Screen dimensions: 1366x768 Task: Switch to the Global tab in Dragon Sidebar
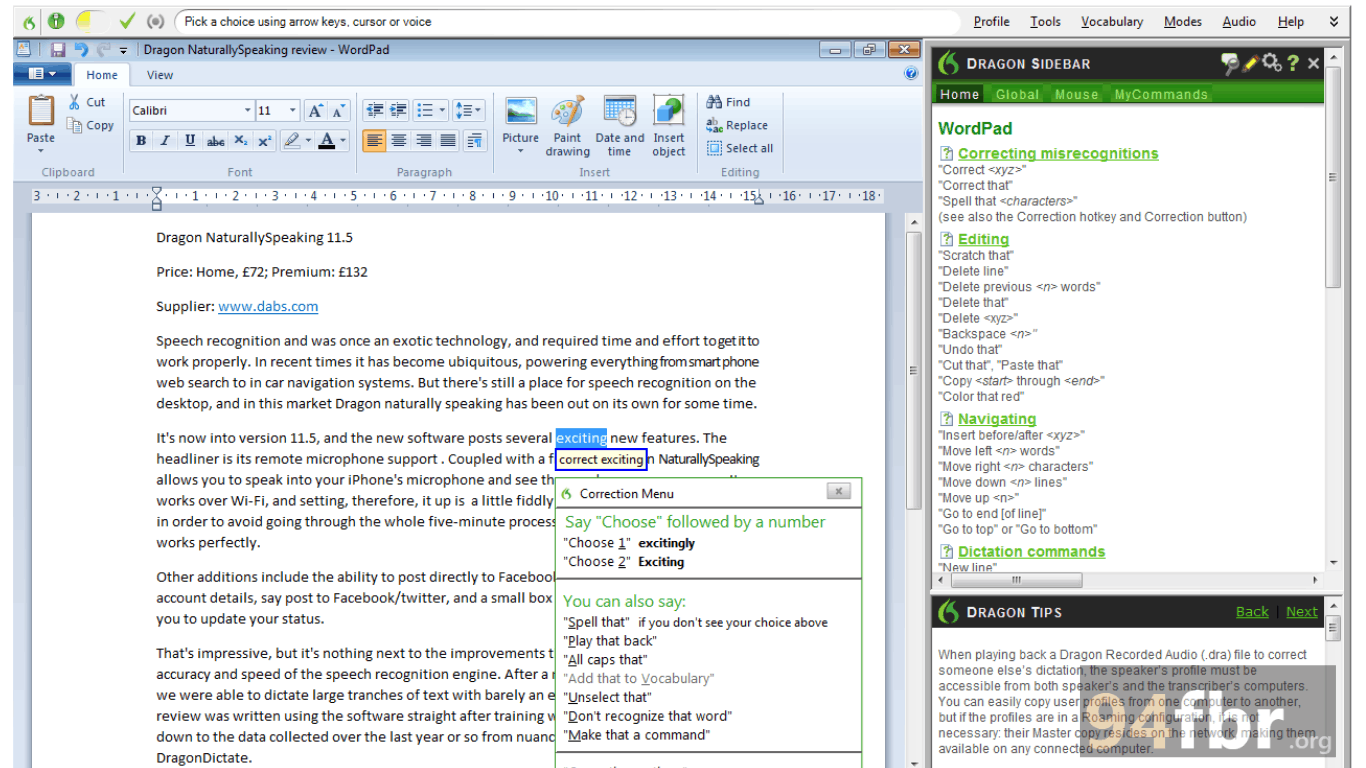(1017, 94)
